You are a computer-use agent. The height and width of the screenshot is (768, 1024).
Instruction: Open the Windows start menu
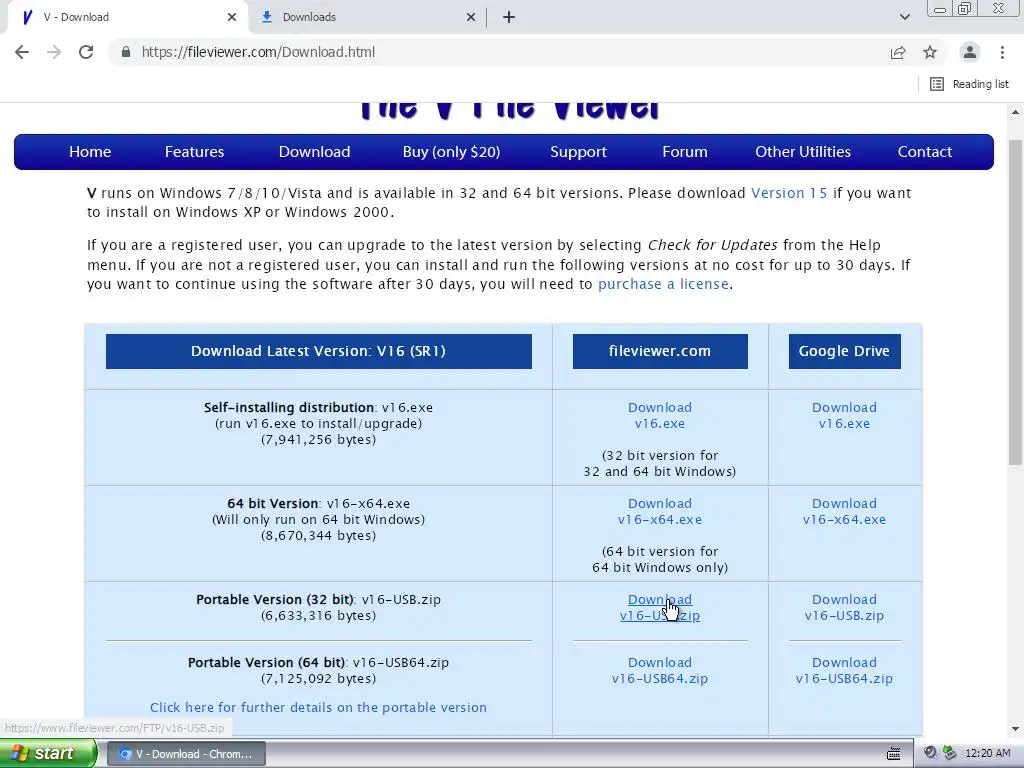tap(48, 753)
